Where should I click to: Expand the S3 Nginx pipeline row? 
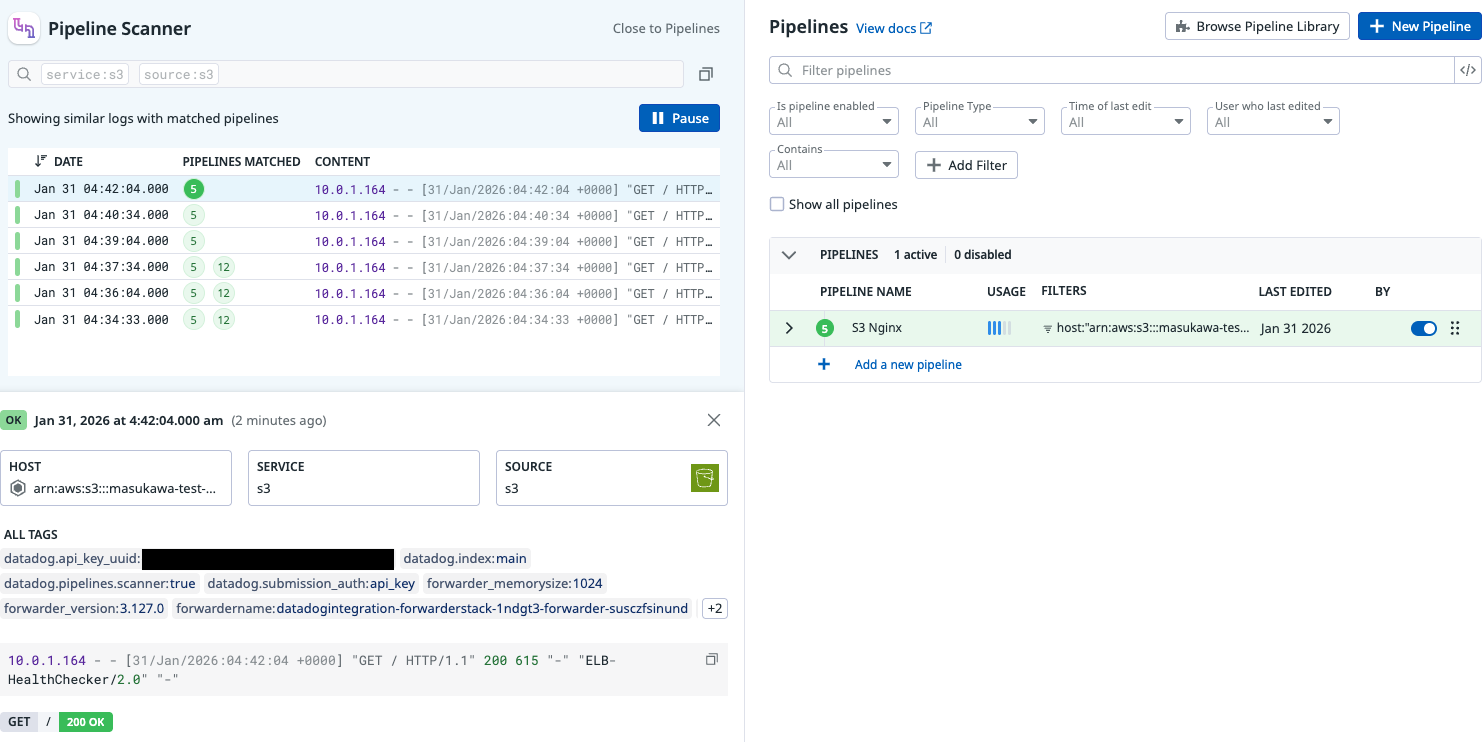(789, 328)
